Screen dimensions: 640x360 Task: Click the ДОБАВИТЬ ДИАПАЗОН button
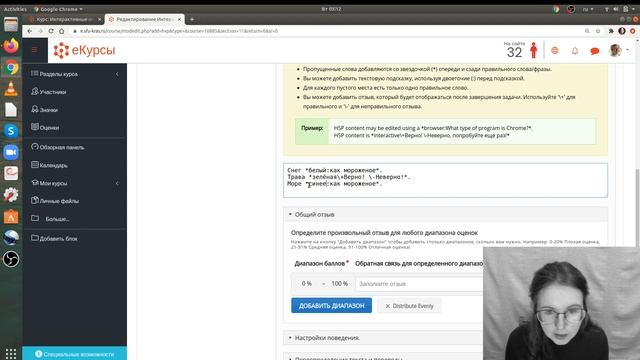click(331, 306)
